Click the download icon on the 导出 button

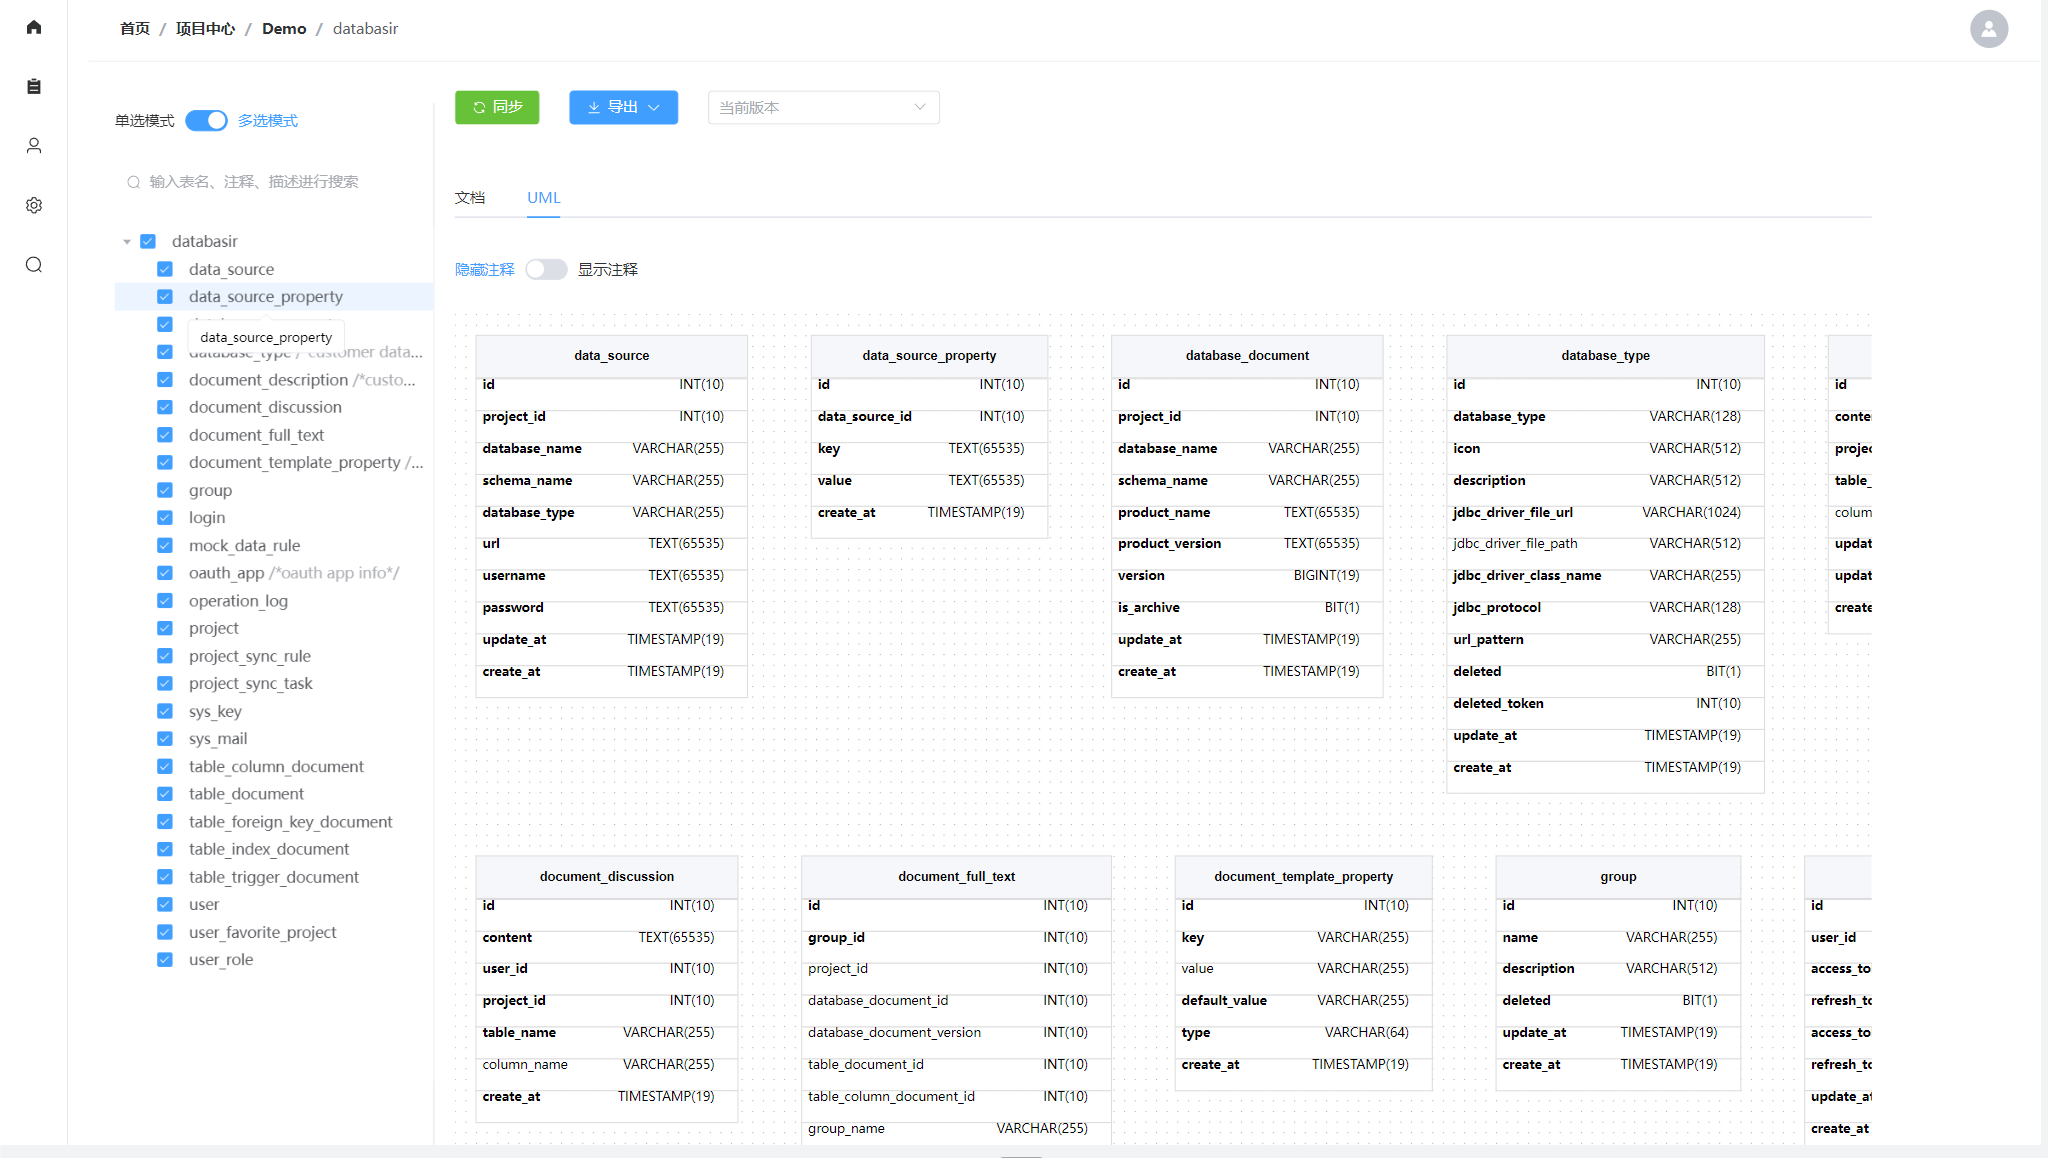click(594, 107)
